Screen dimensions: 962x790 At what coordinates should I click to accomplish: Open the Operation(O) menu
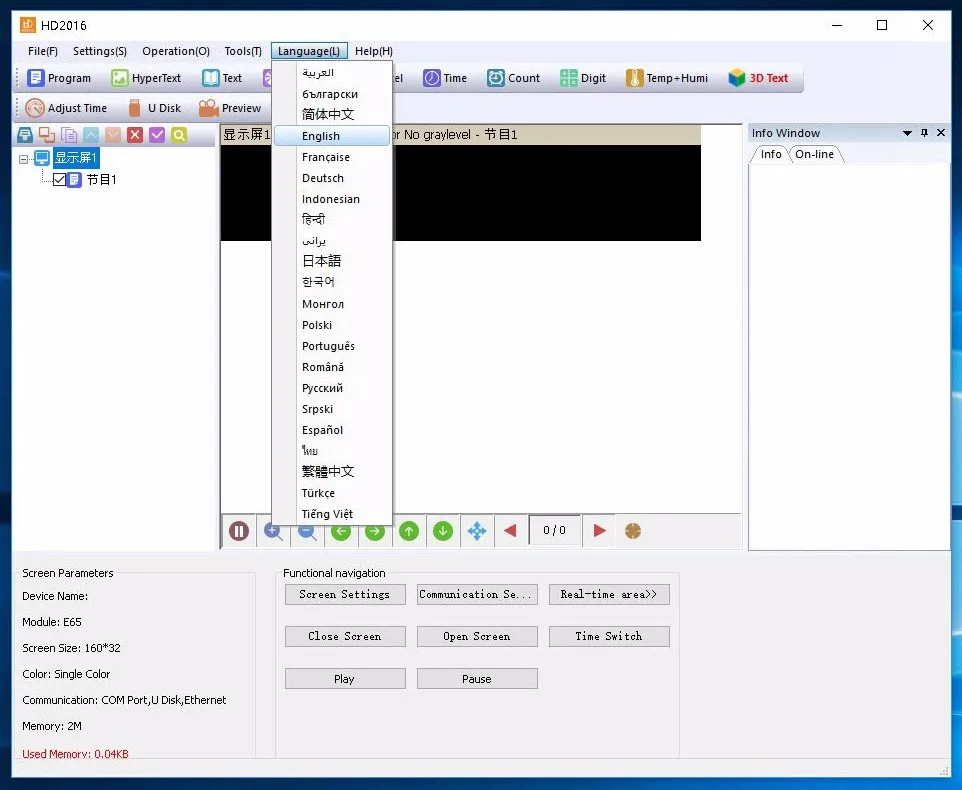tap(176, 51)
